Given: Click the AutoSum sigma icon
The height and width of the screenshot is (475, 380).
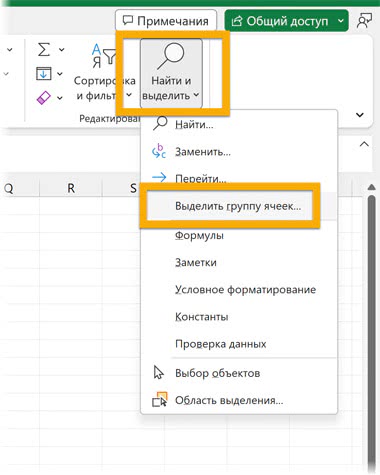Looking at the screenshot, I should pos(44,50).
